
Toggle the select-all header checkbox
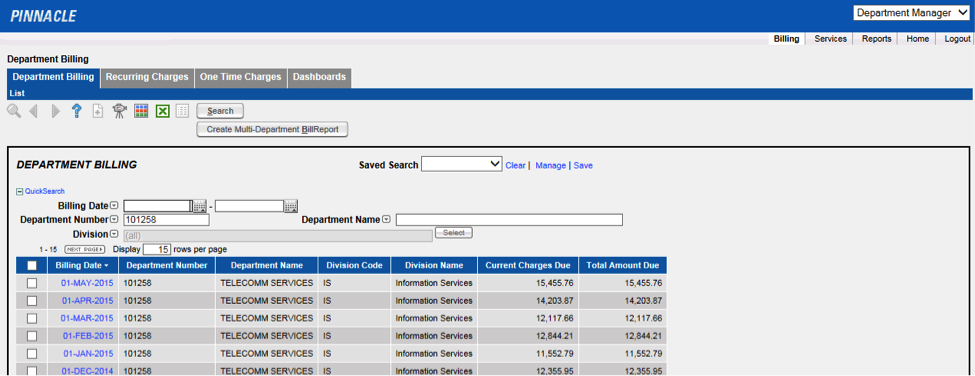32,265
